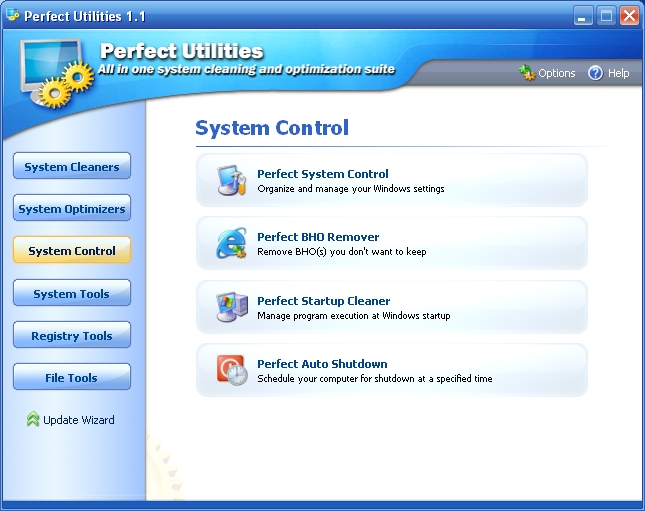Open the Options text link

tap(557, 73)
